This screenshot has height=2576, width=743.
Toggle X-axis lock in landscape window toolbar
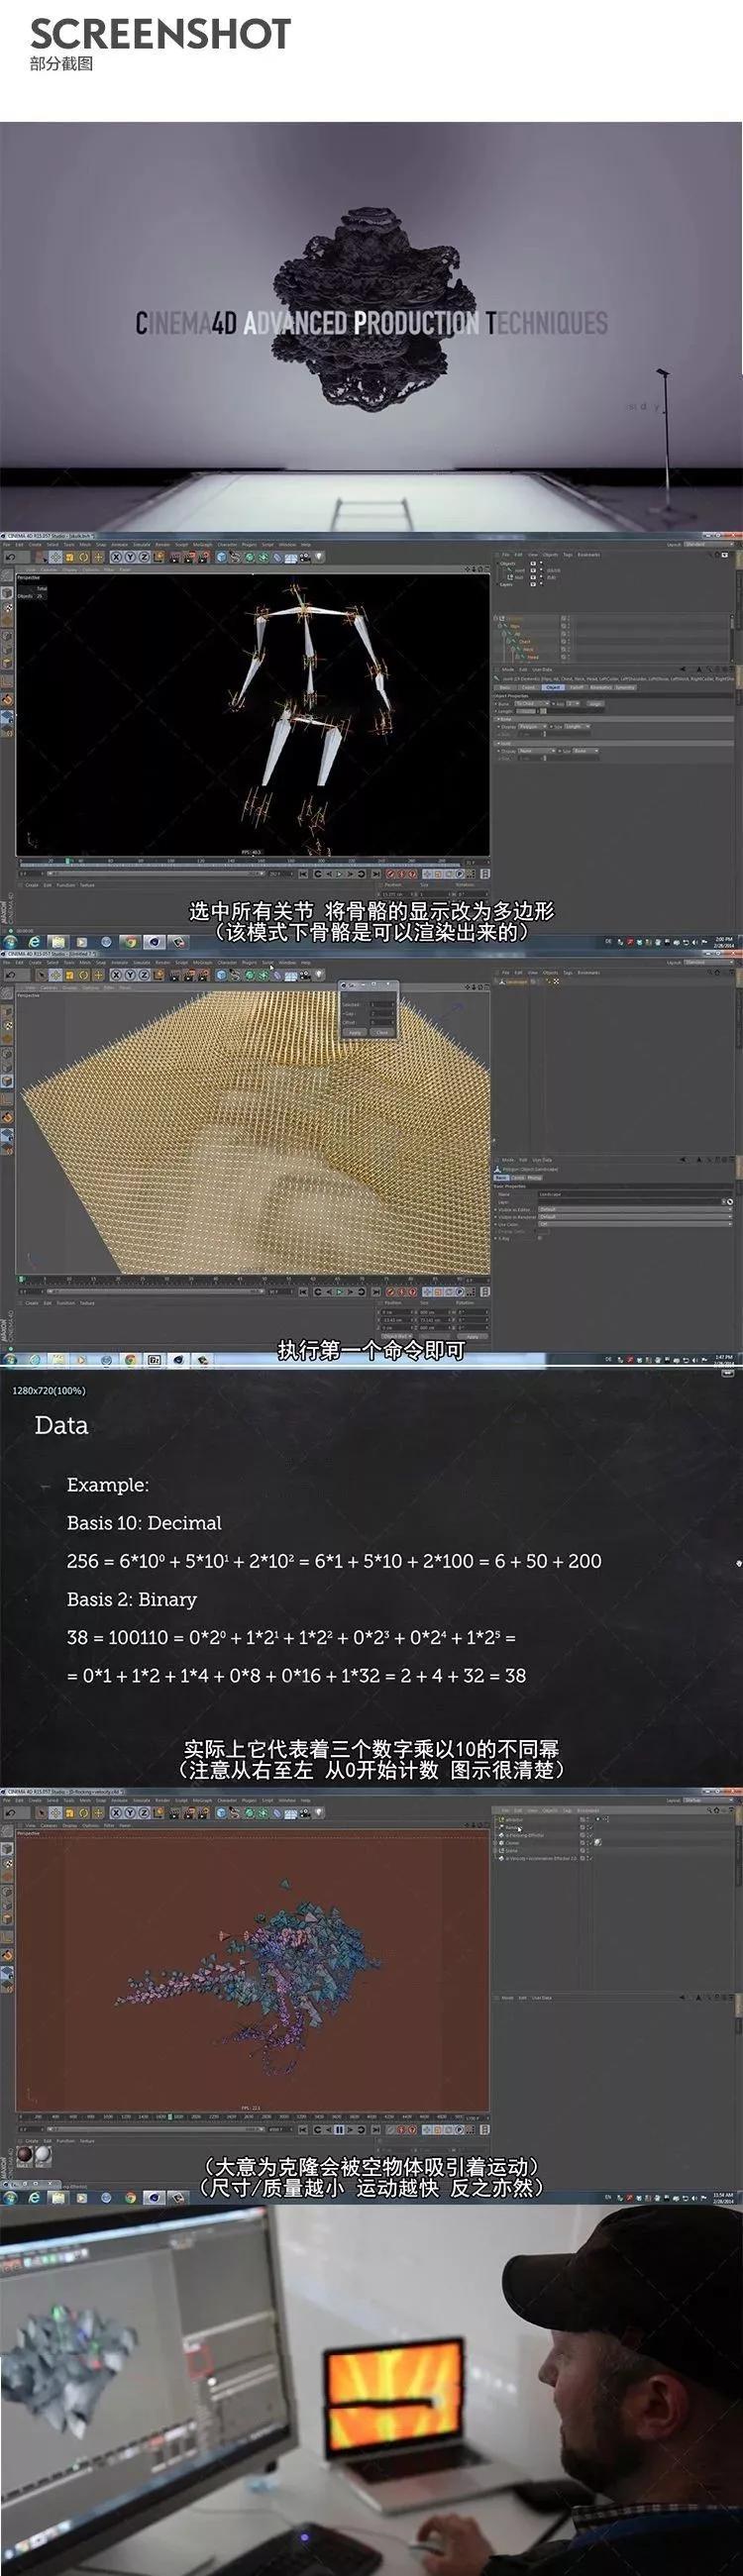[116, 975]
